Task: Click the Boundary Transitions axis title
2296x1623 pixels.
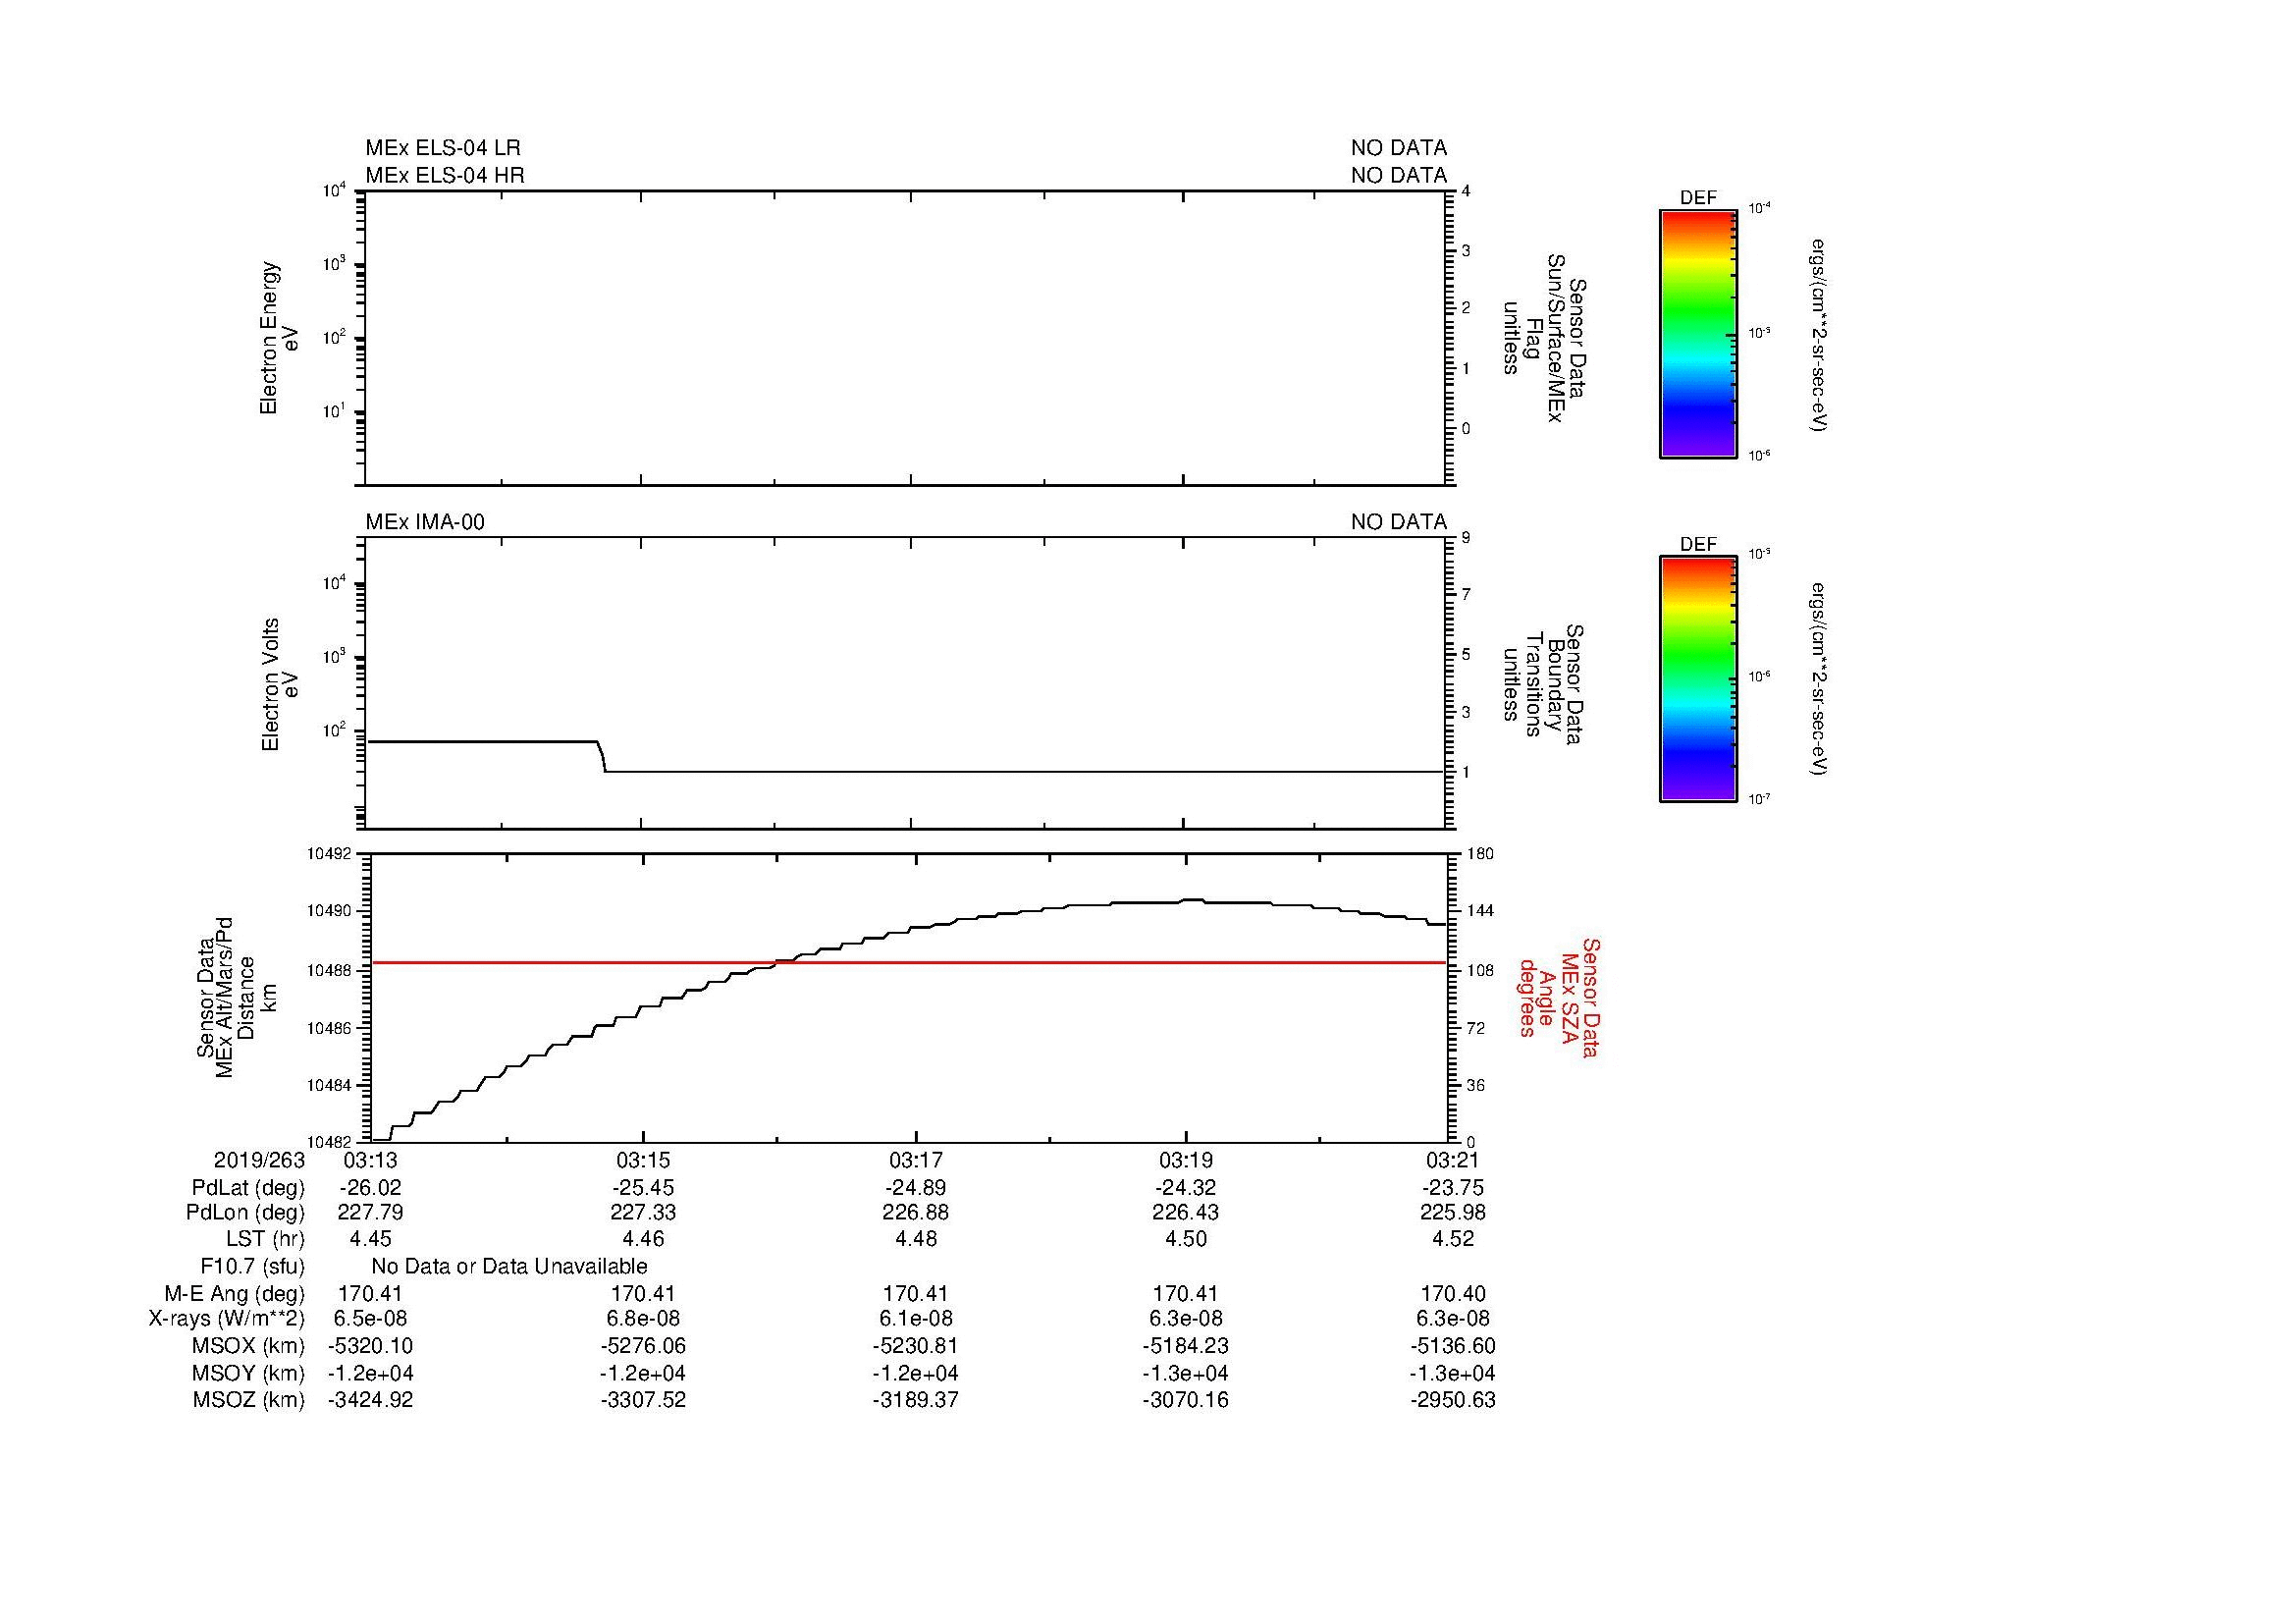Action: [1545, 684]
